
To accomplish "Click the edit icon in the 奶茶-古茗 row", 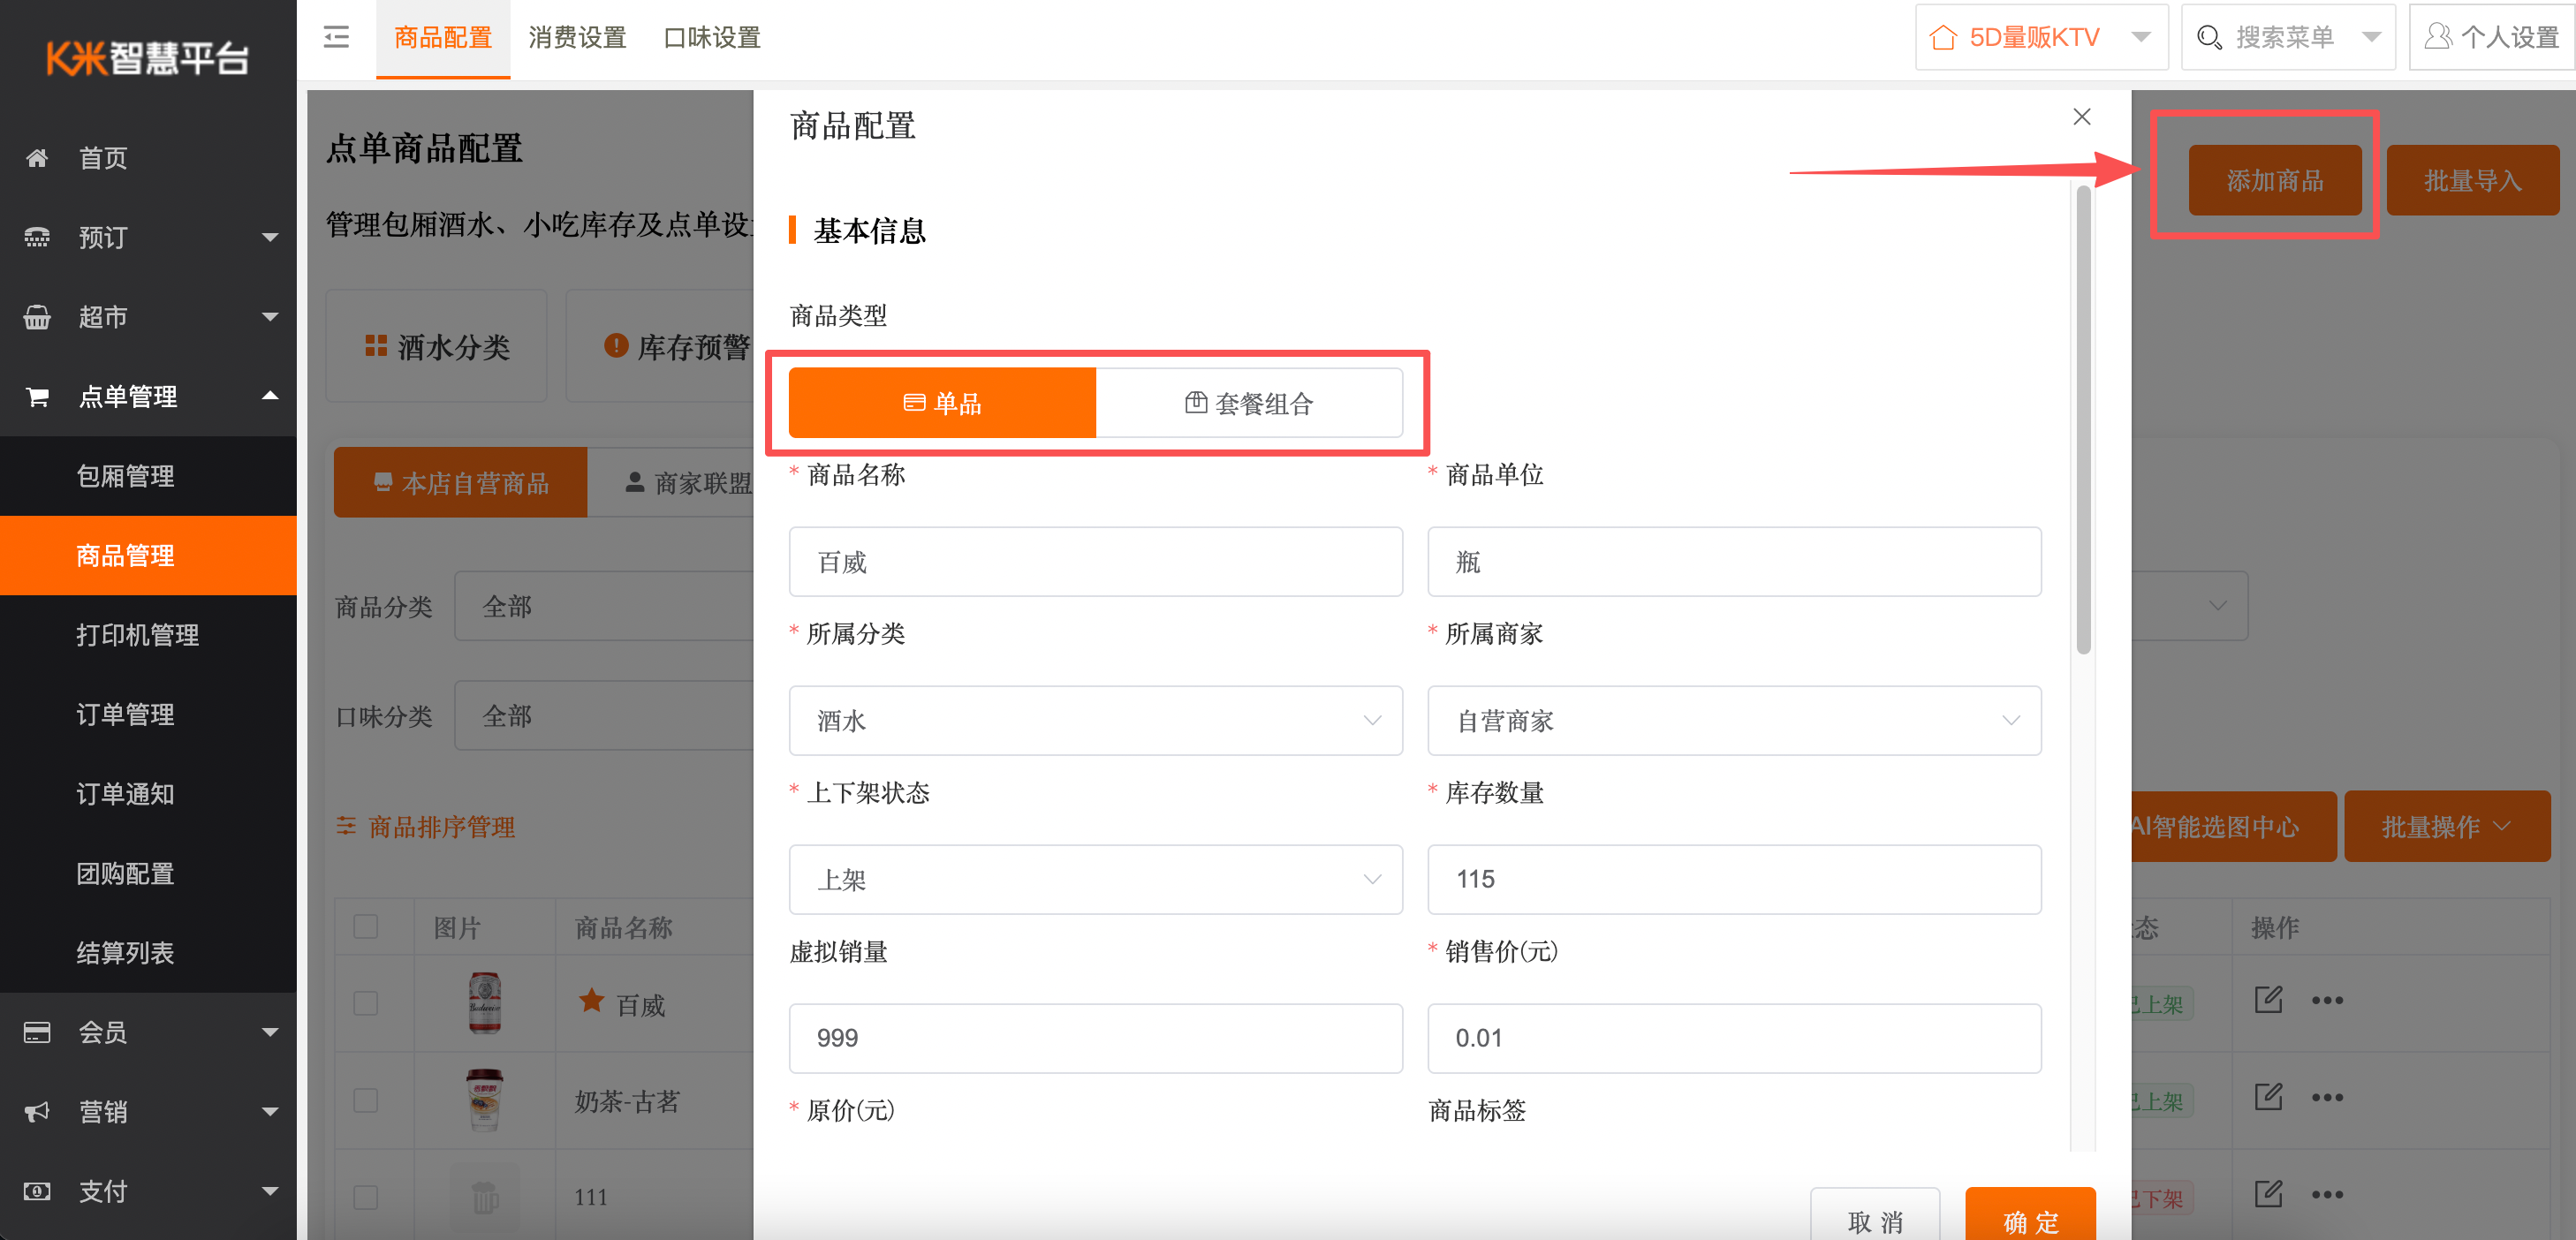I will click(x=2268, y=1096).
